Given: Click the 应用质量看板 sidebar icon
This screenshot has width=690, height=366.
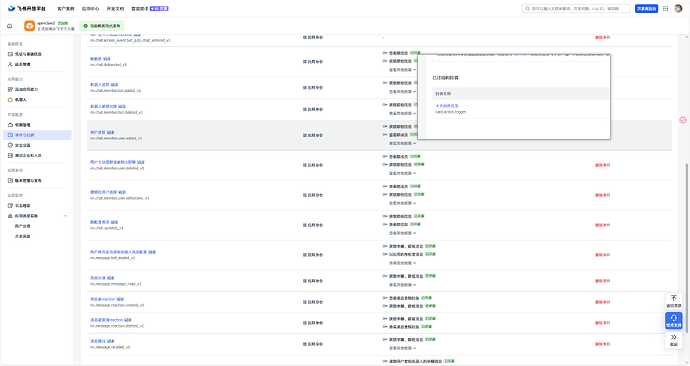Looking at the screenshot, I should [11, 216].
